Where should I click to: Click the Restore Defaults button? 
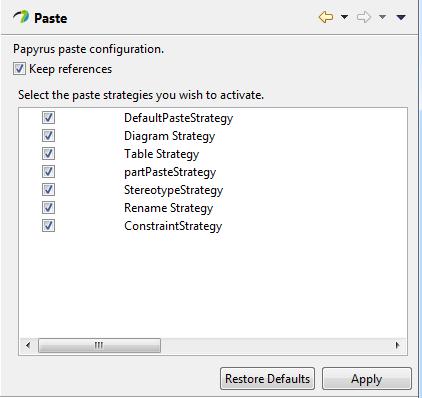tap(267, 379)
